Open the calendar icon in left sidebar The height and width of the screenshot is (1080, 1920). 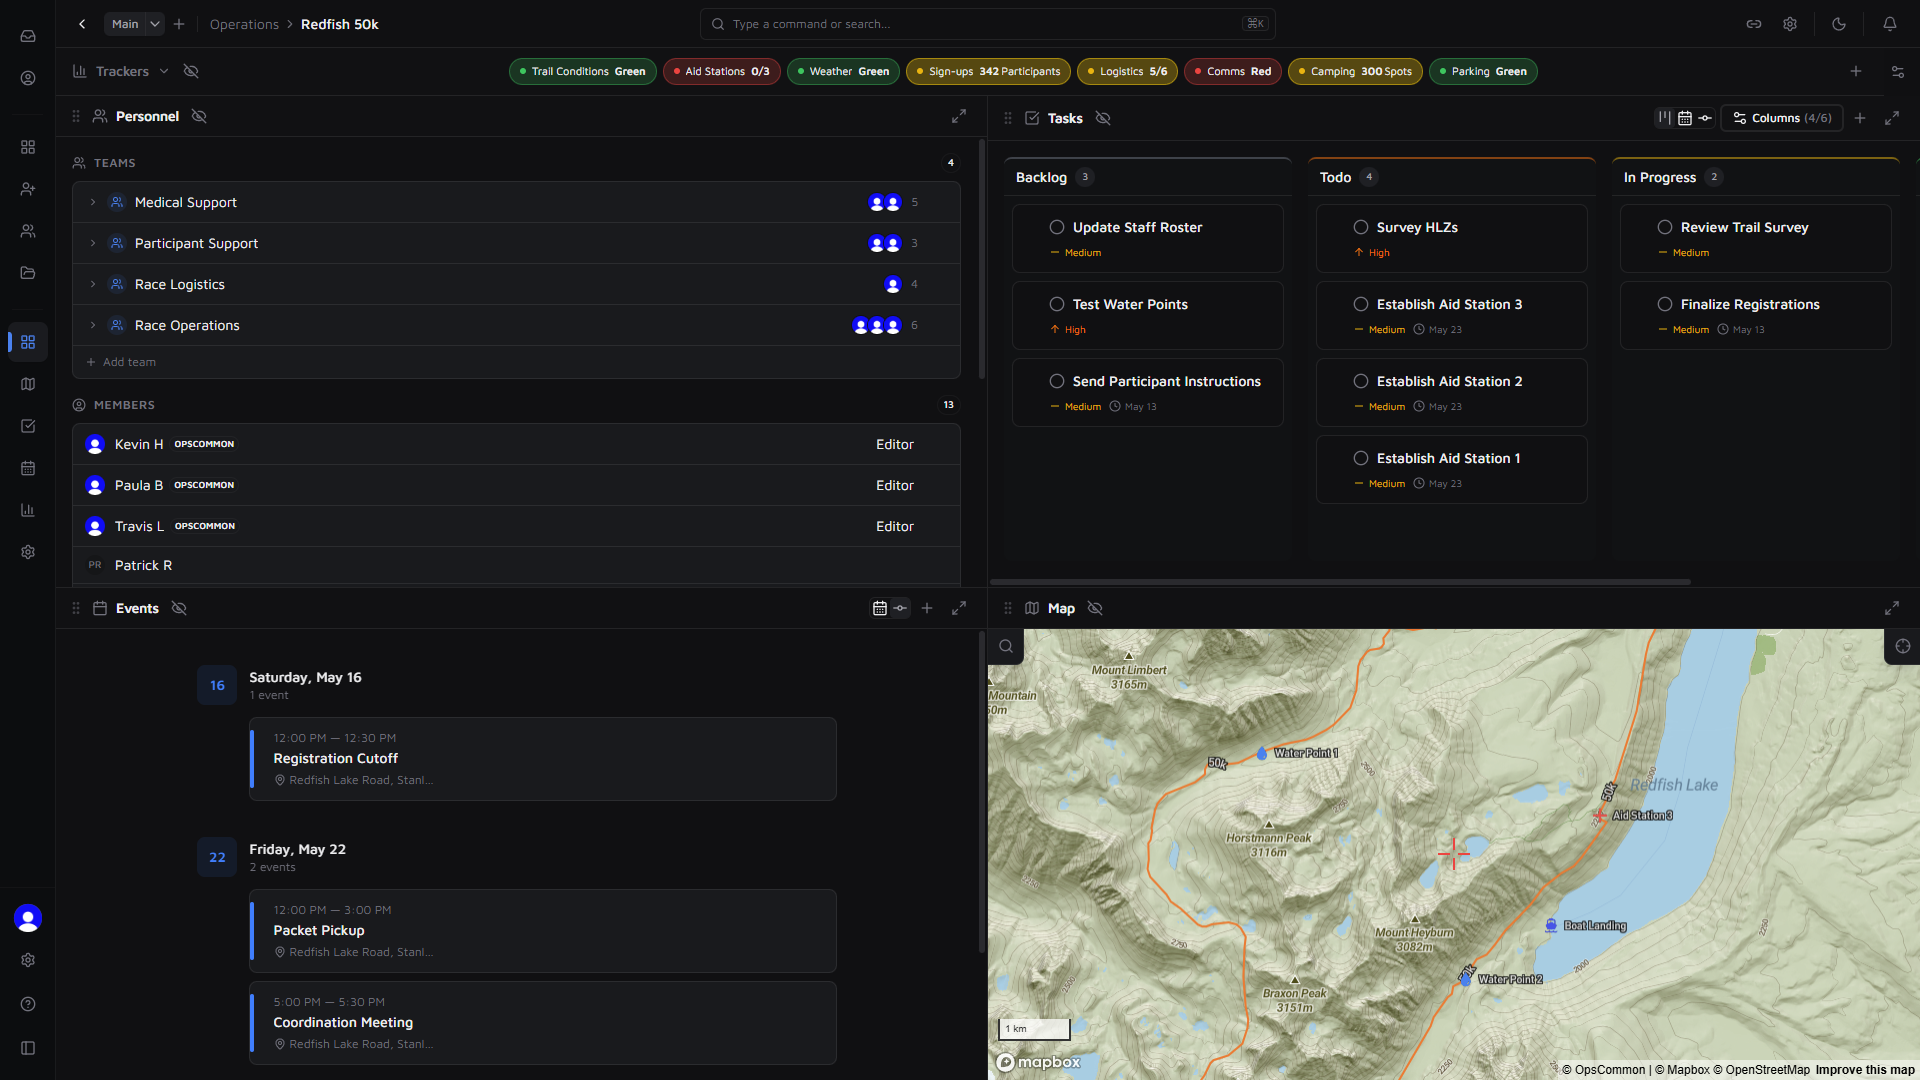coord(28,468)
